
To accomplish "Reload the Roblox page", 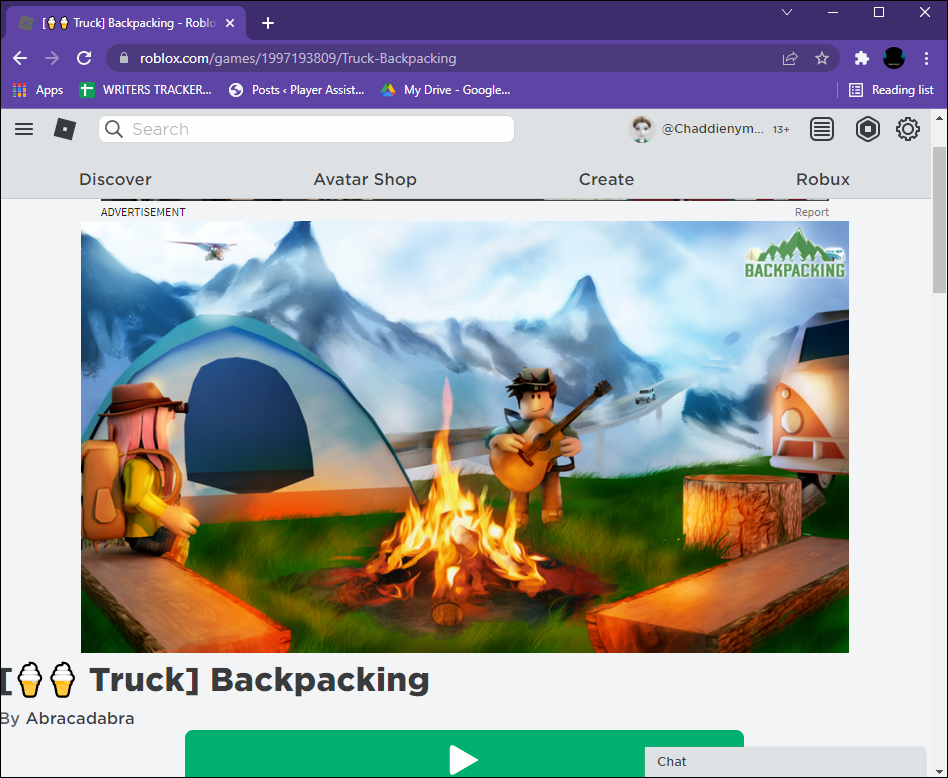I will coord(84,59).
